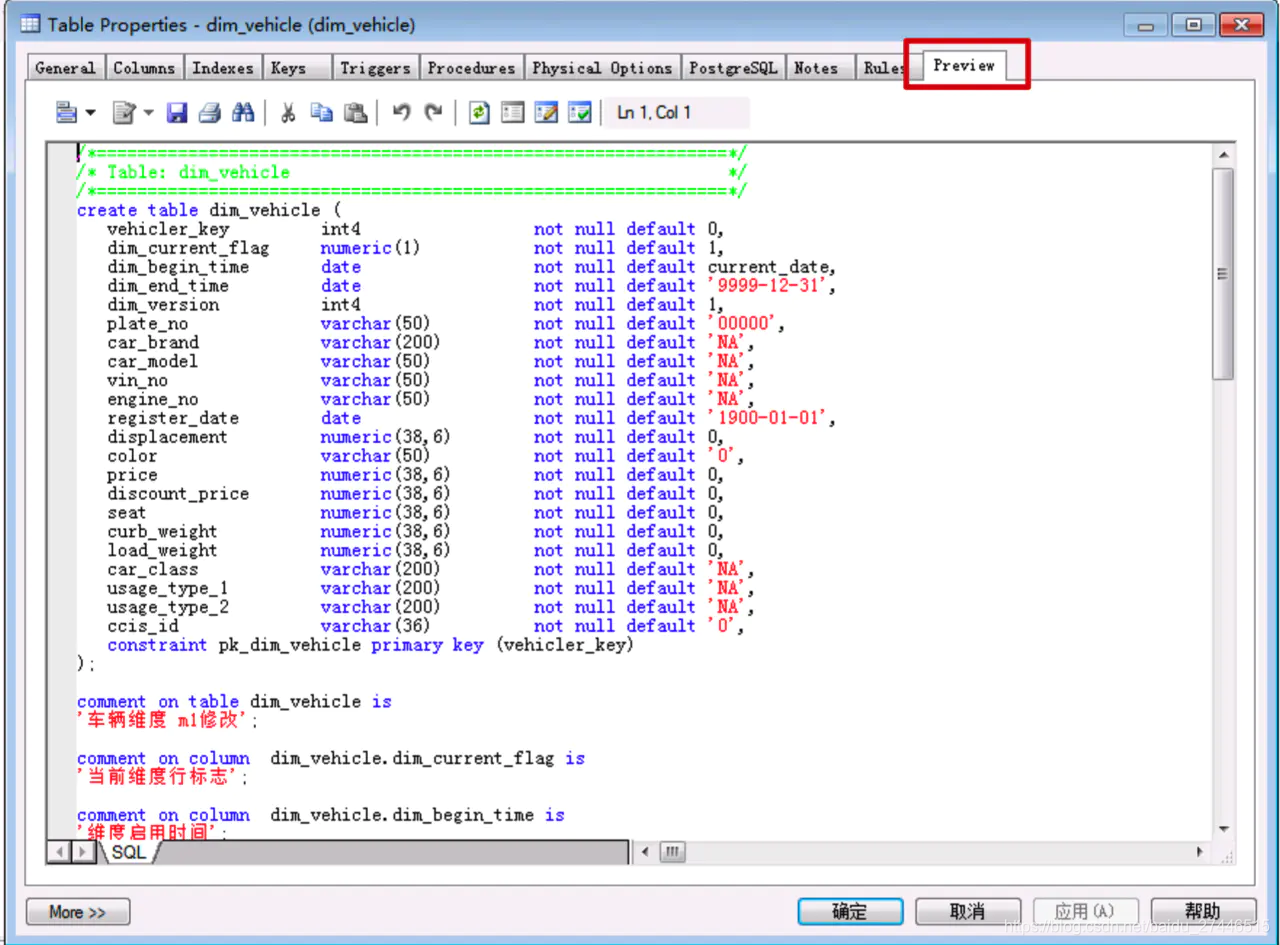Screen dimensions: 1280x945
Task: Click the horizontal scrollbar thumb
Action: click(673, 852)
